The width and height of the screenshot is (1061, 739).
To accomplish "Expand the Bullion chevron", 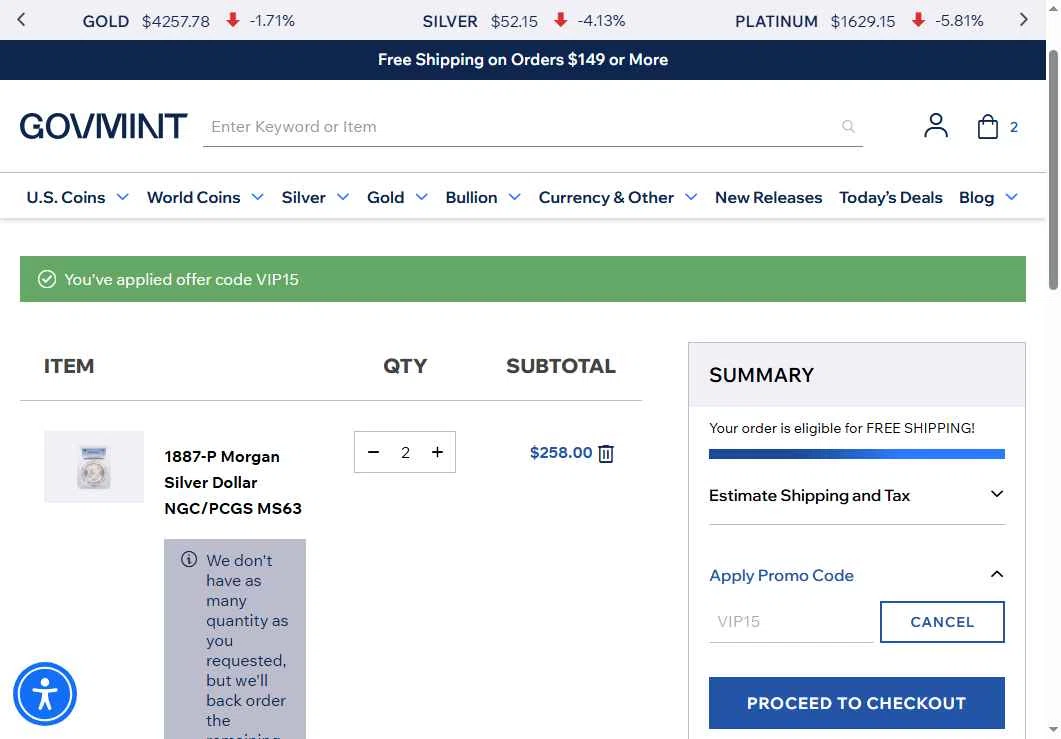I will [515, 197].
